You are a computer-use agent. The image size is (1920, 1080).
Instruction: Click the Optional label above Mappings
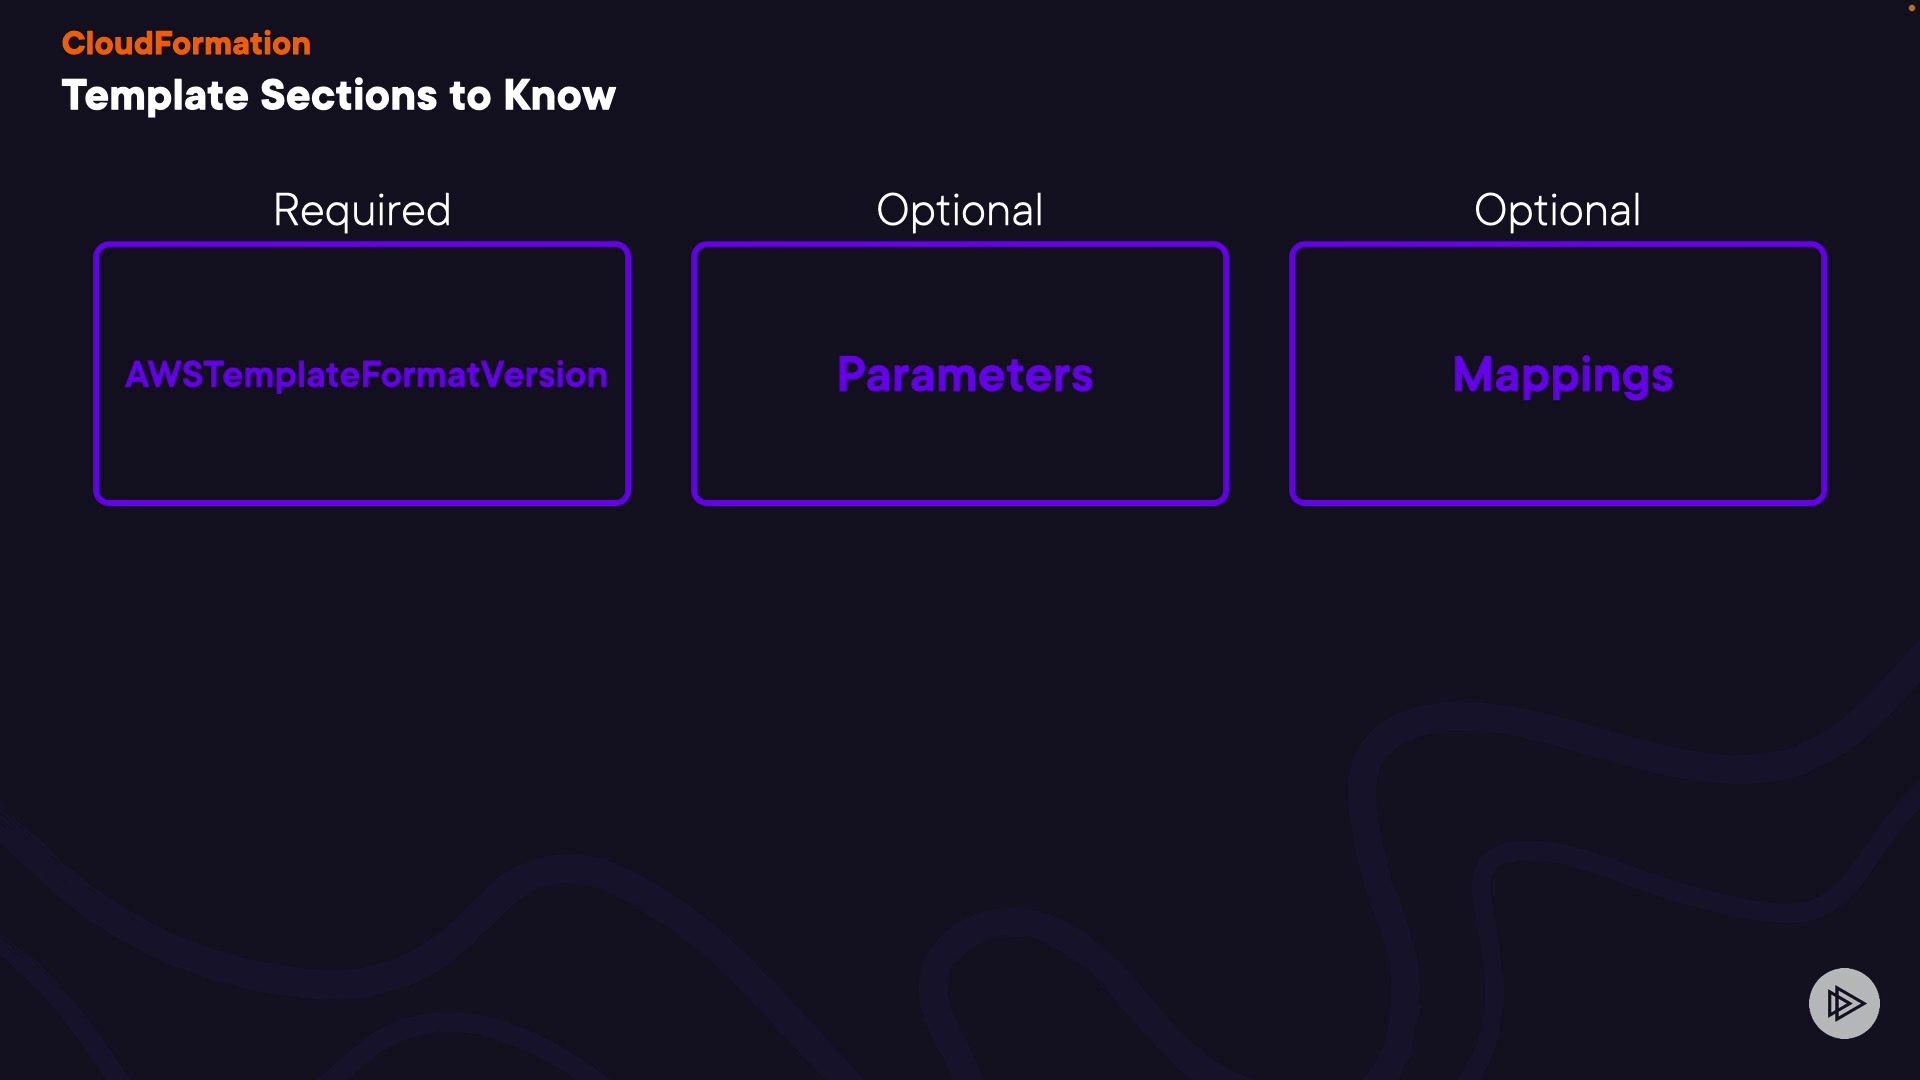click(1557, 210)
